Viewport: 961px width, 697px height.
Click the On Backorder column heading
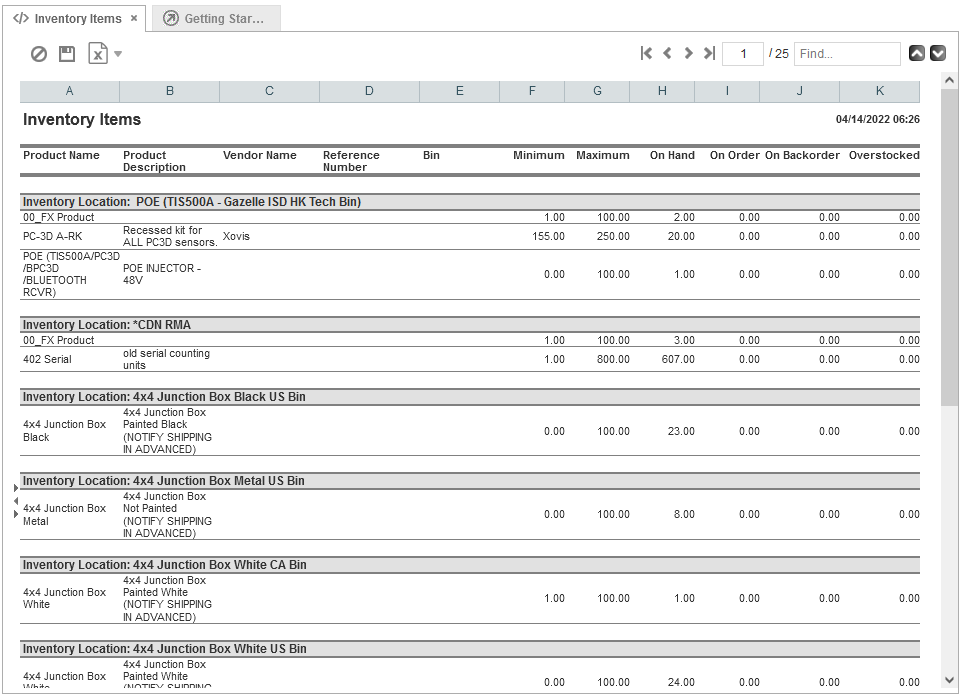click(x=802, y=155)
